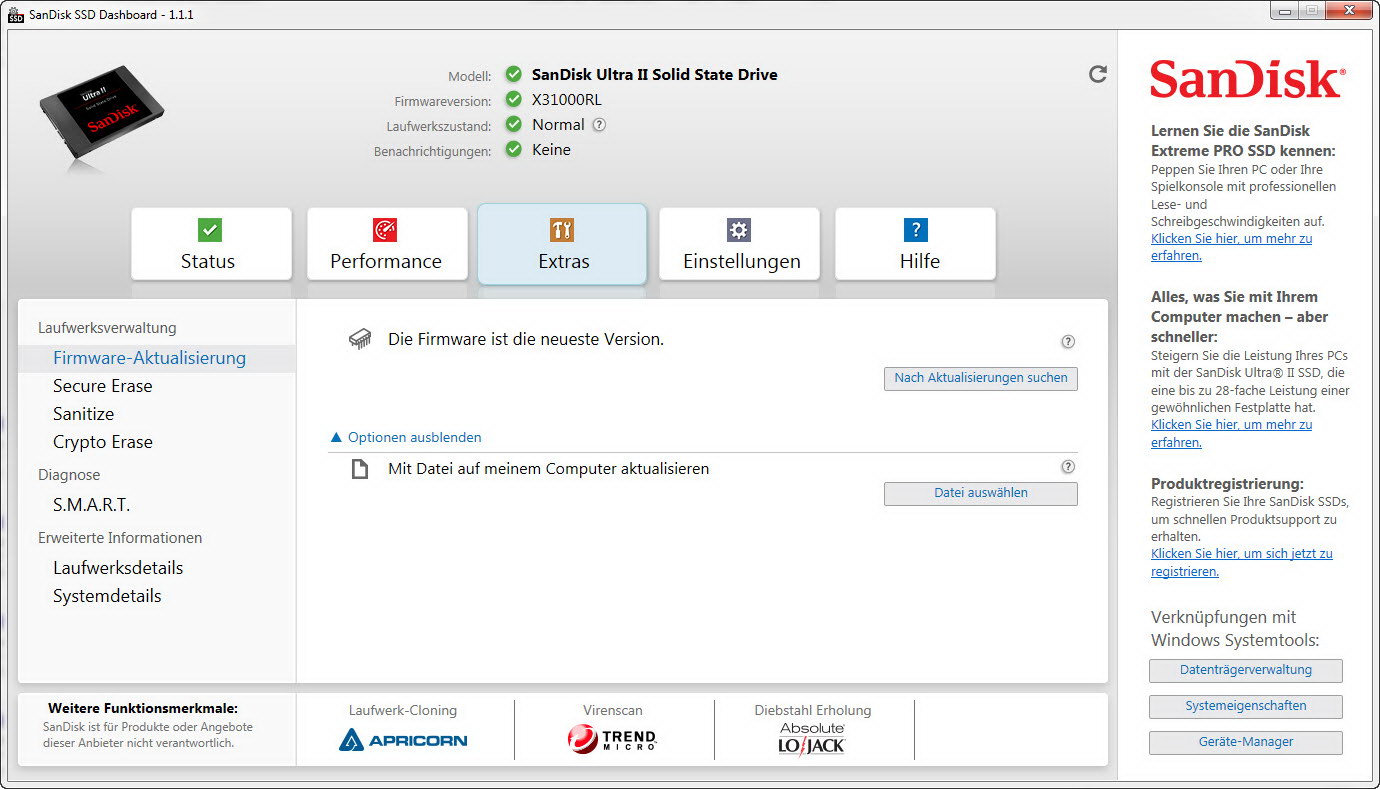Click the SanDisk SSD drive image
This screenshot has height=789, width=1380.
coord(102,120)
